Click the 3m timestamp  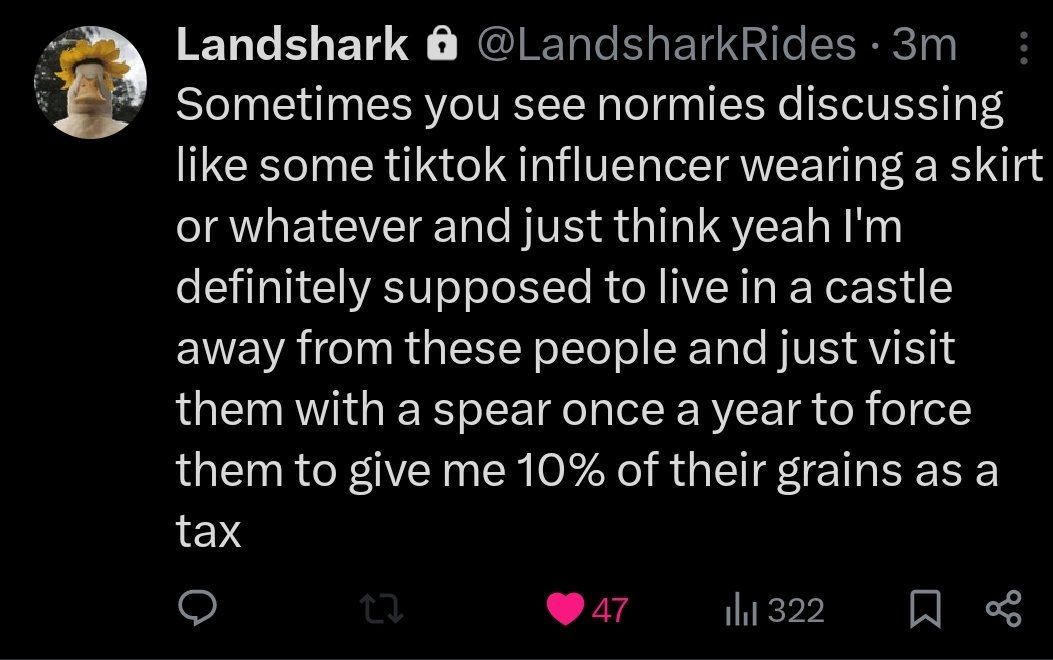tap(924, 45)
